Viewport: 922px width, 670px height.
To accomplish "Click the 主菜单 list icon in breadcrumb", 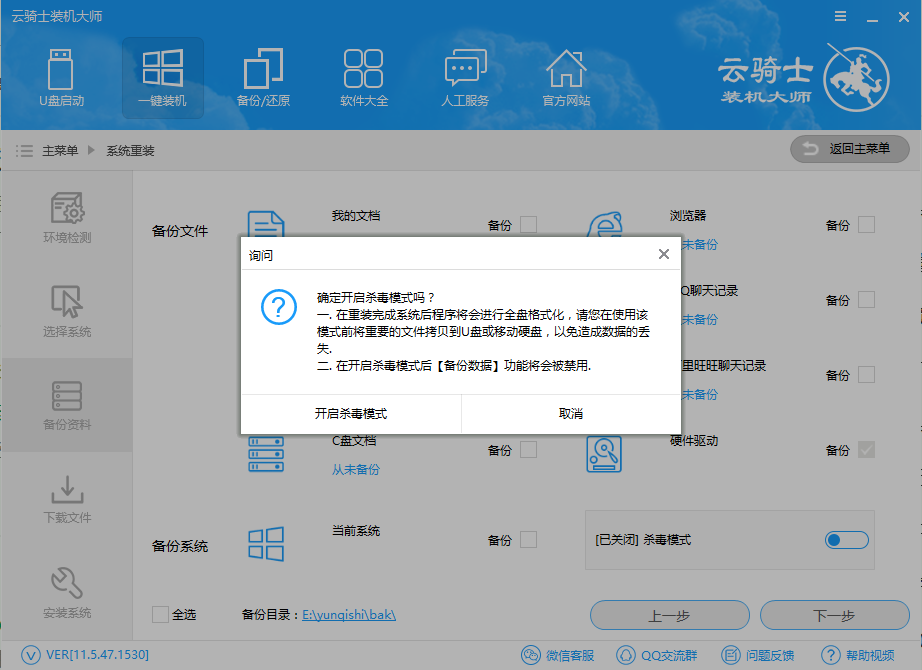I will tap(24, 151).
